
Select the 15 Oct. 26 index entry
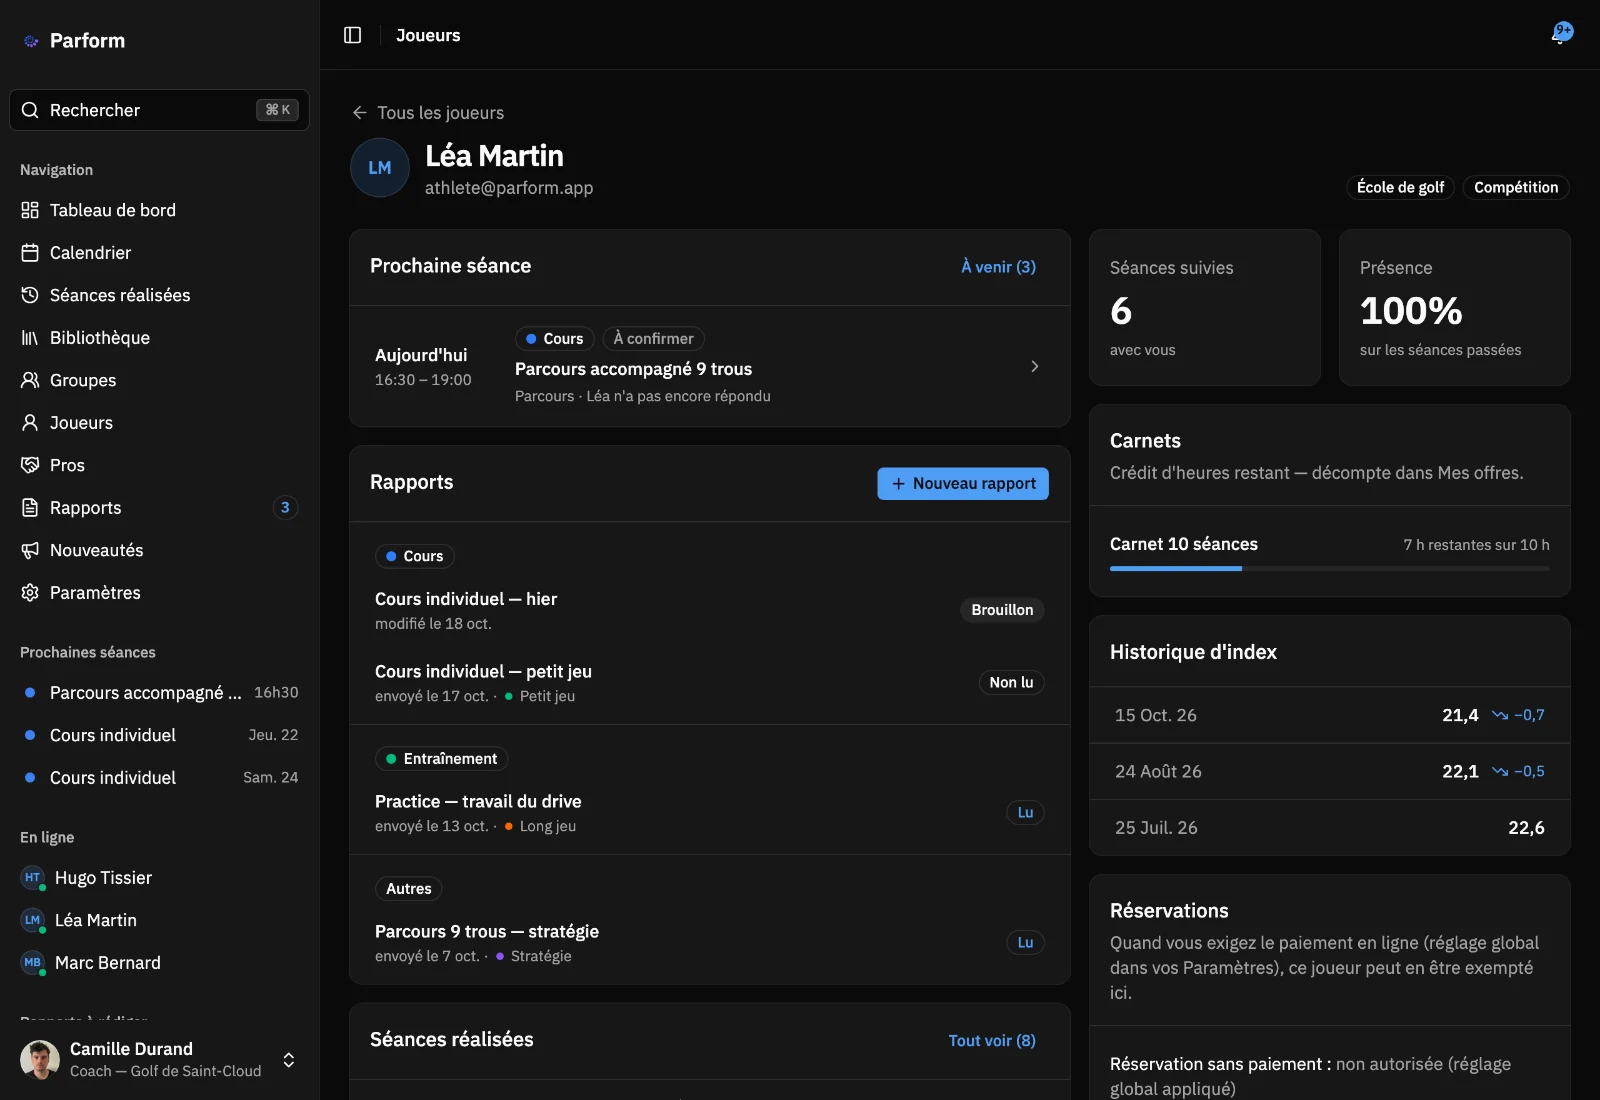click(x=1330, y=715)
